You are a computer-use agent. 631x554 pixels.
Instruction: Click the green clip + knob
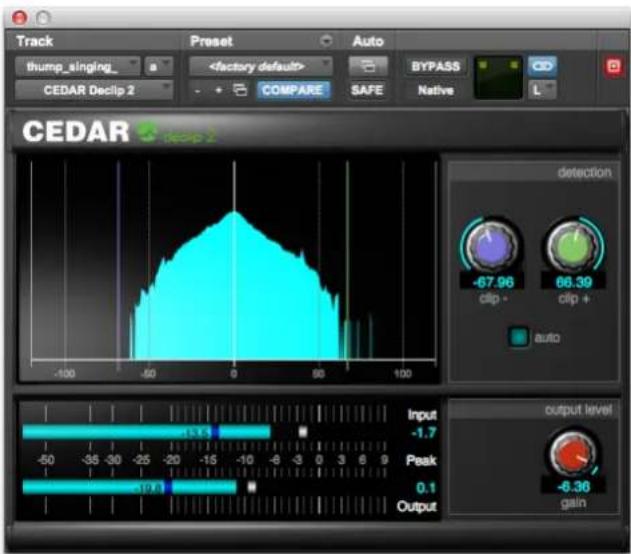tap(573, 245)
